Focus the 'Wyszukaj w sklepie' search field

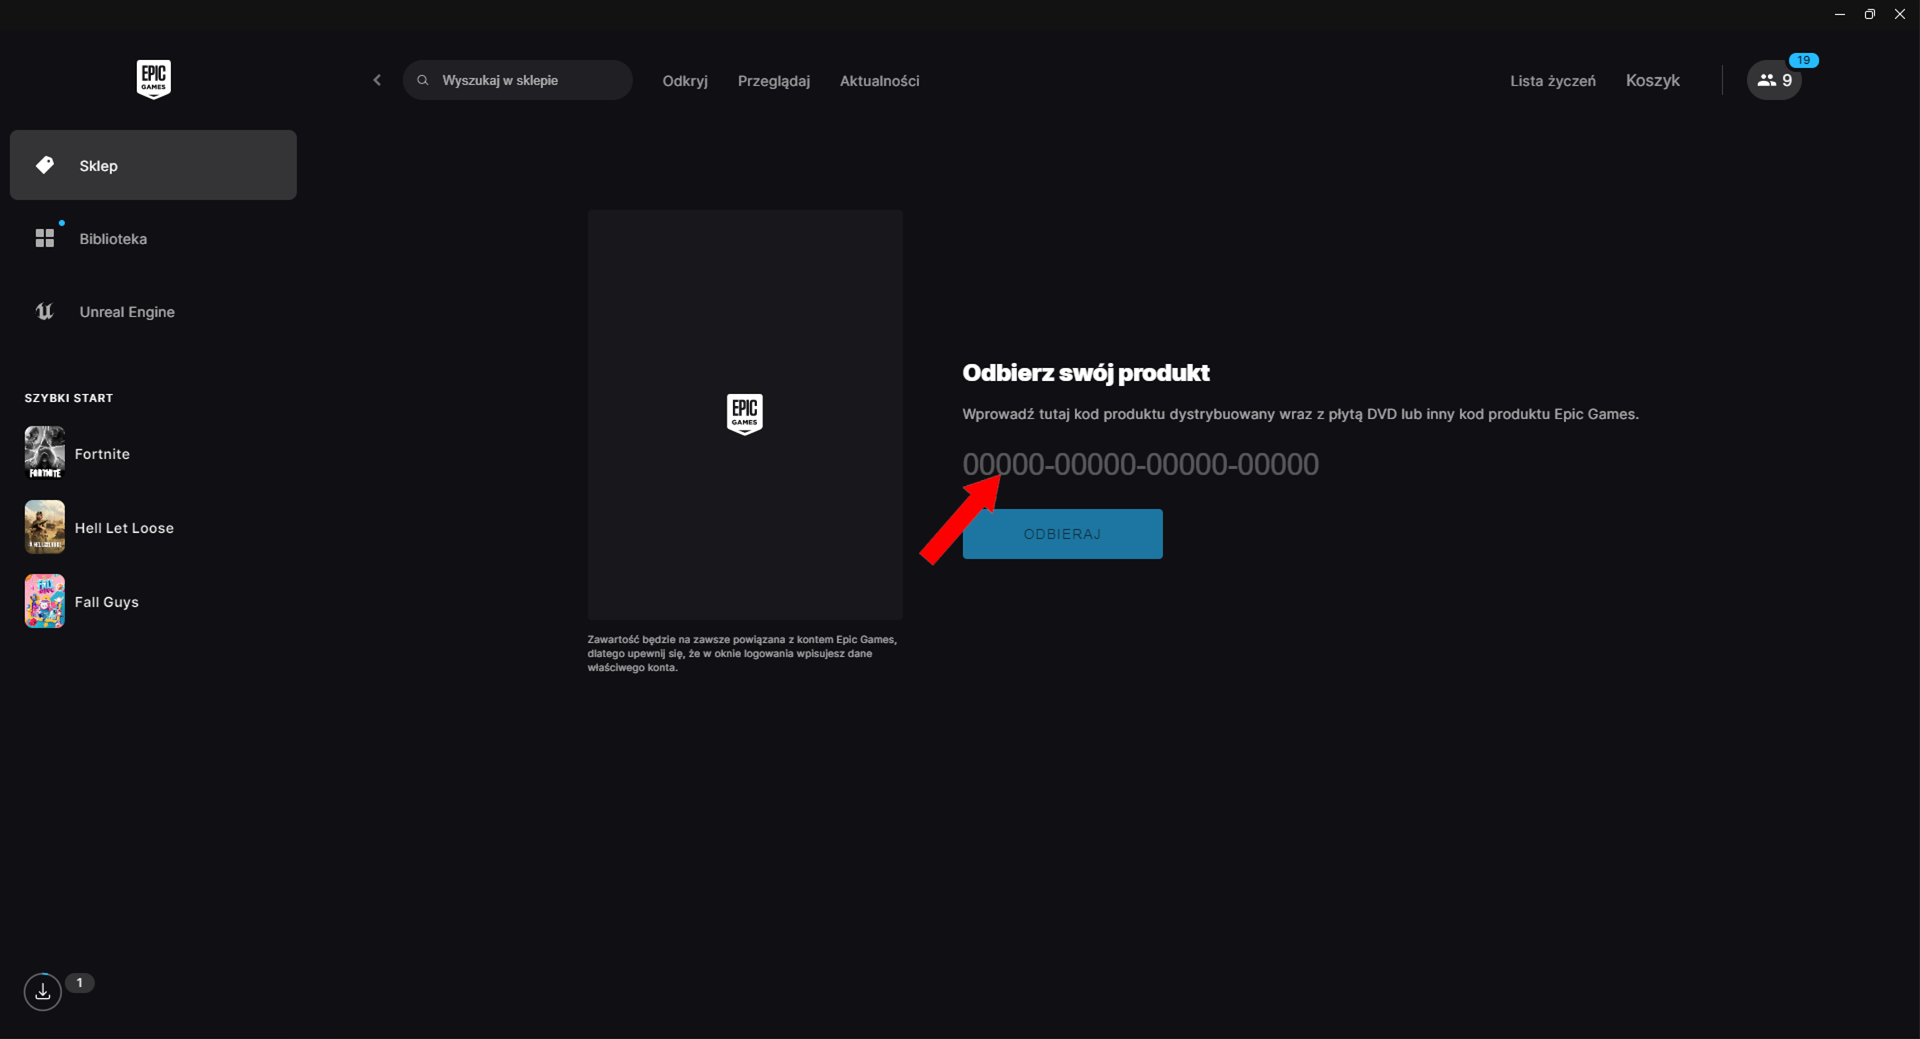[x=517, y=80]
